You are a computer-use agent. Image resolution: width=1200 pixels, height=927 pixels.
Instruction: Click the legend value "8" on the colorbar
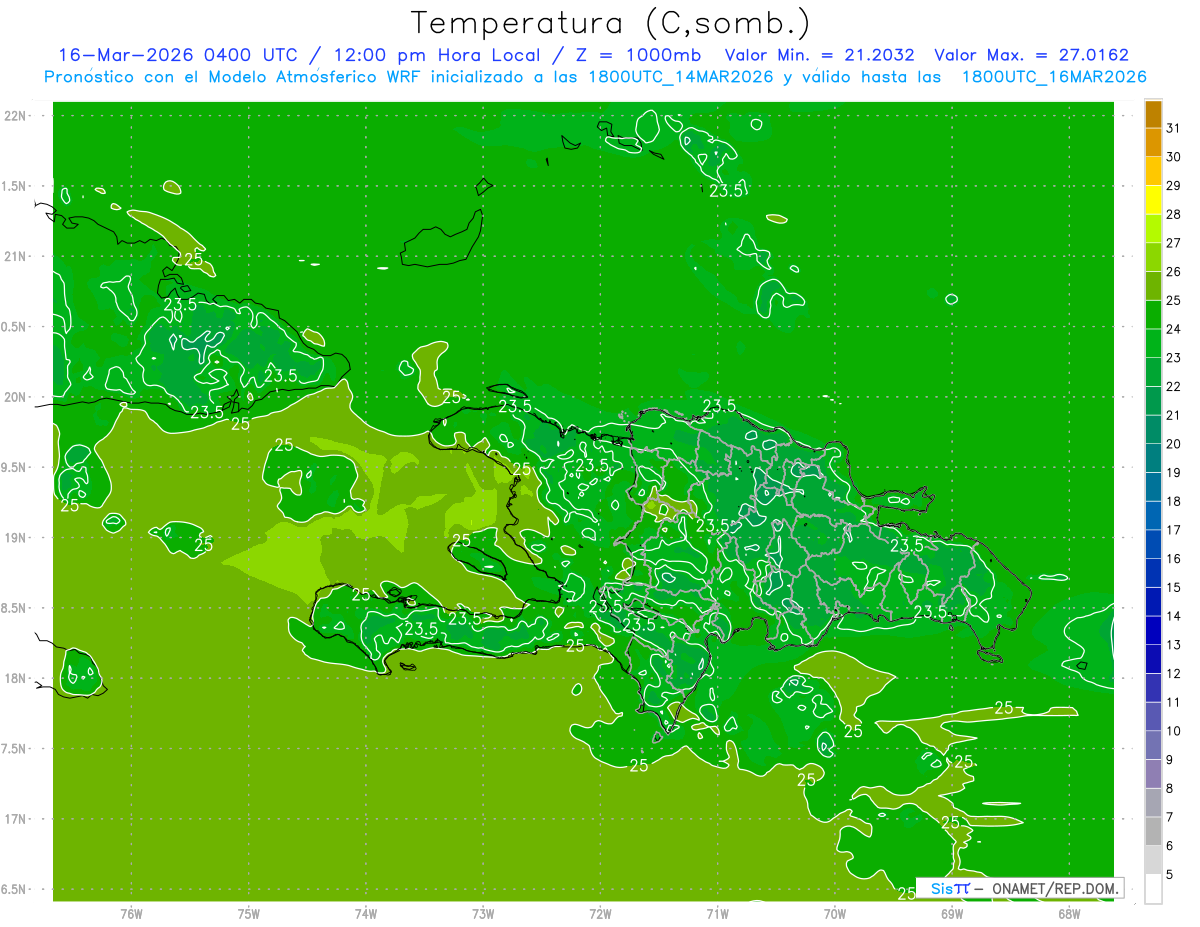tap(1170, 788)
